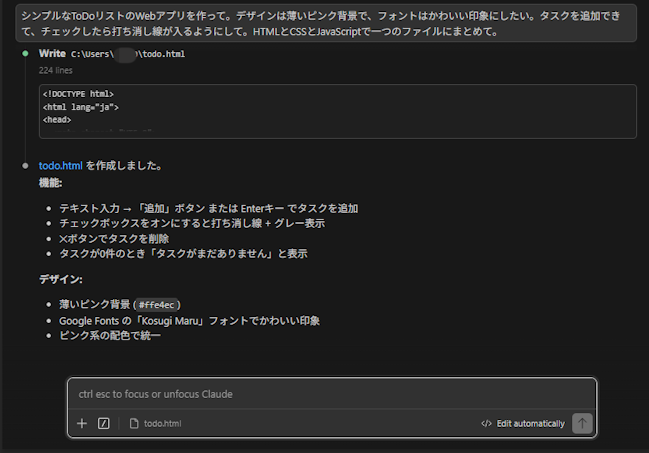This screenshot has height=453, width=649.
Task: Click the code brackets icon by Edit automatically
Action: tap(486, 423)
